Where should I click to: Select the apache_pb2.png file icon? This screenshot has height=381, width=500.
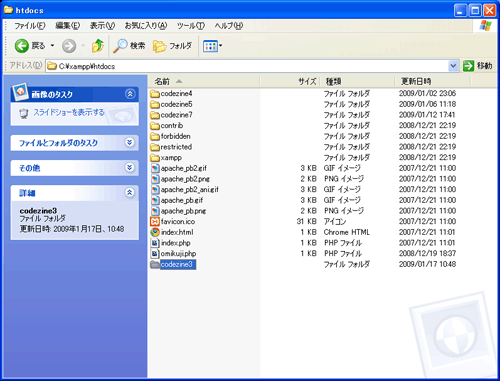pyautogui.click(x=155, y=179)
